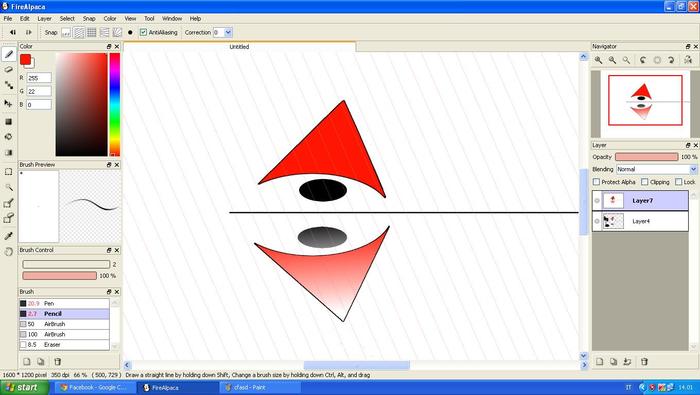
Task: Select the Eraser tool in left toolbar
Action: click(x=8, y=70)
